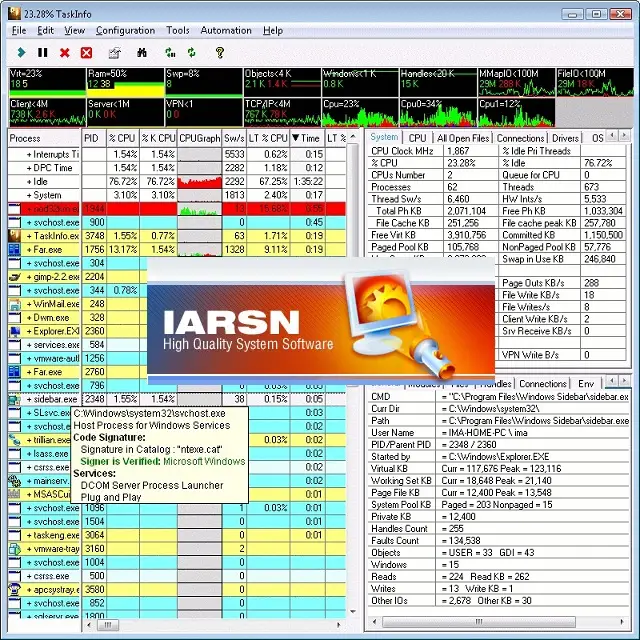Select the gimp-2.2.exe process row
Screen dimensions: 640x640
[x=177, y=277]
